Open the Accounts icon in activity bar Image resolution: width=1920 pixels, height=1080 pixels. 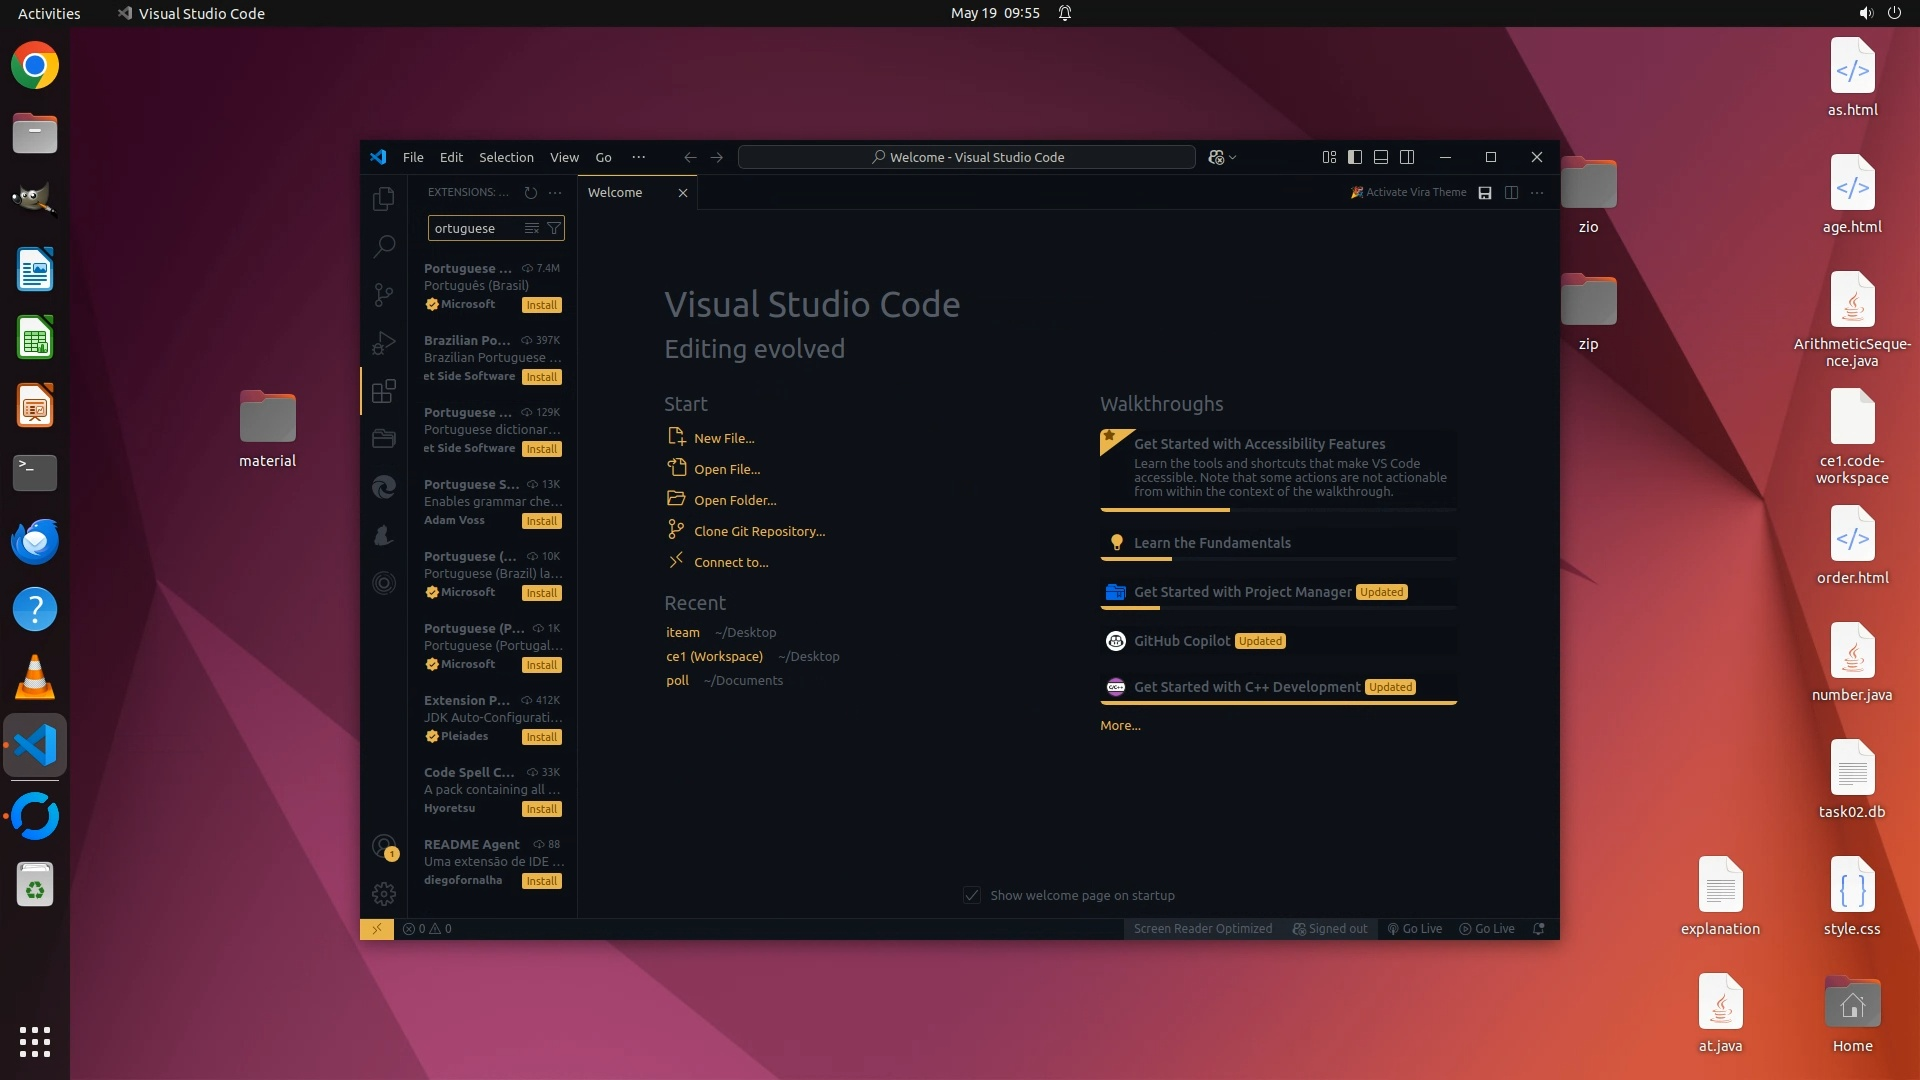click(384, 847)
